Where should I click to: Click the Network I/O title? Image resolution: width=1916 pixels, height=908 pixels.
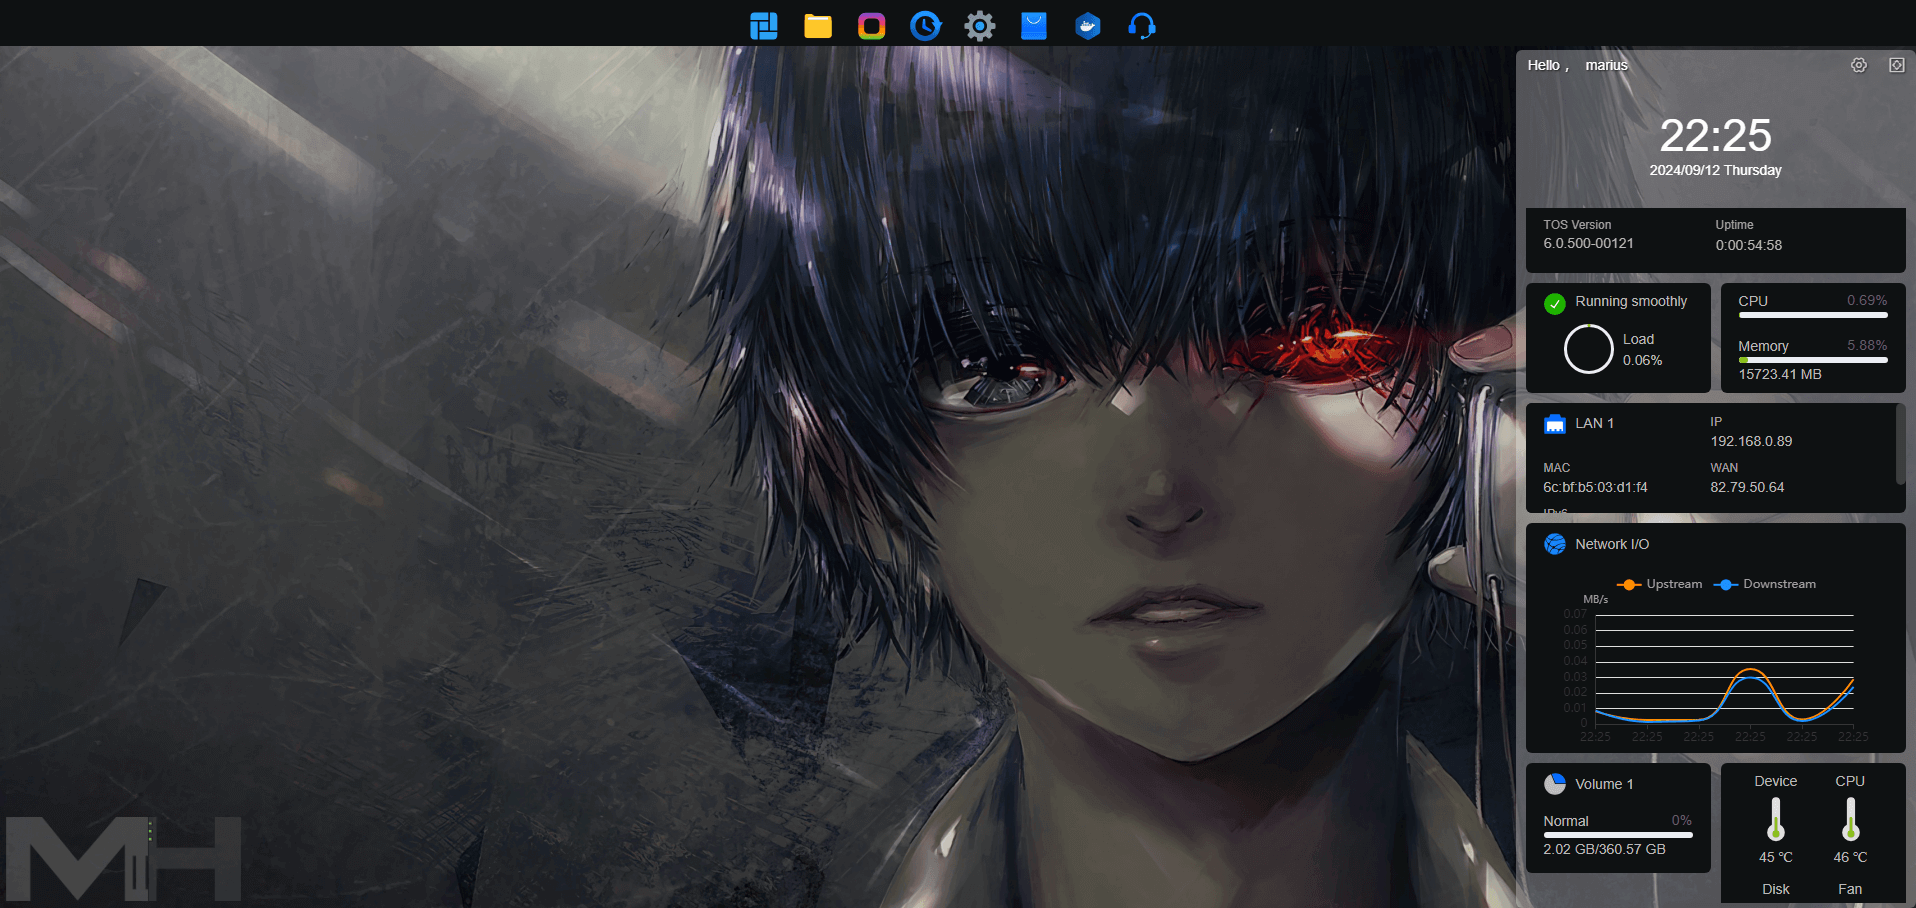tap(1612, 544)
